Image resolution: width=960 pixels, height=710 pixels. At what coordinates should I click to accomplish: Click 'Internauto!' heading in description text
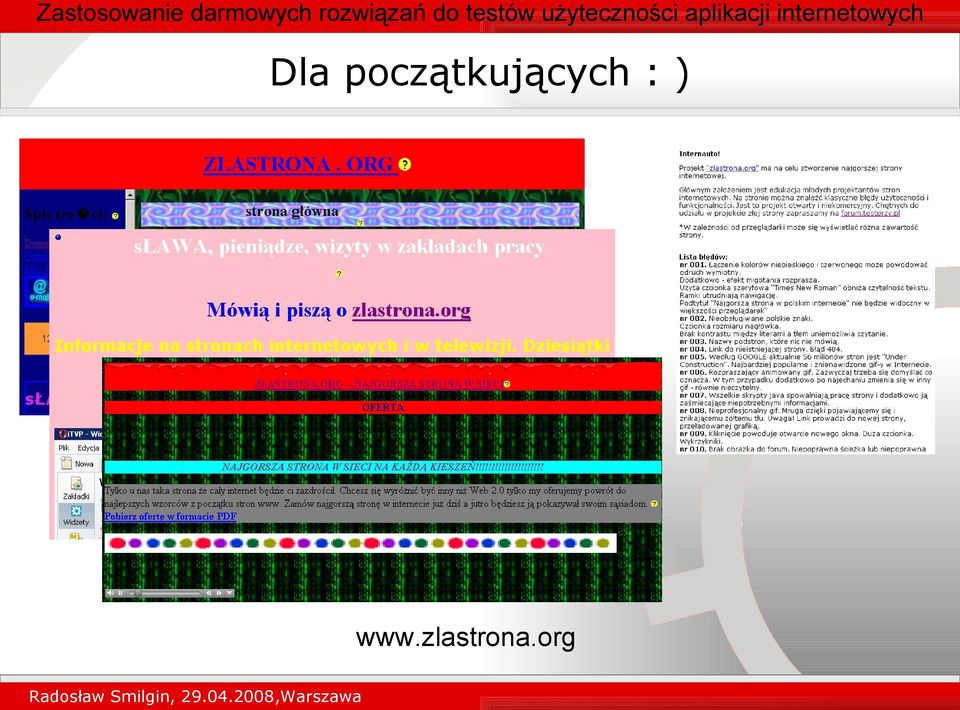tap(699, 154)
